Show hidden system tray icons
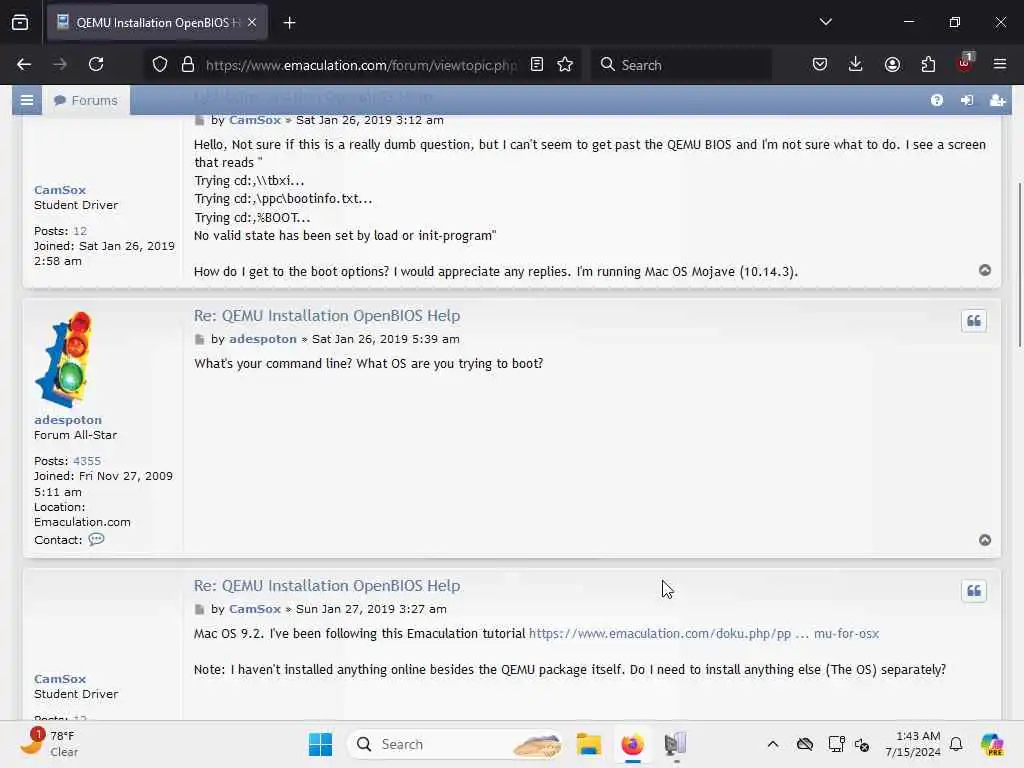 [x=773, y=744]
